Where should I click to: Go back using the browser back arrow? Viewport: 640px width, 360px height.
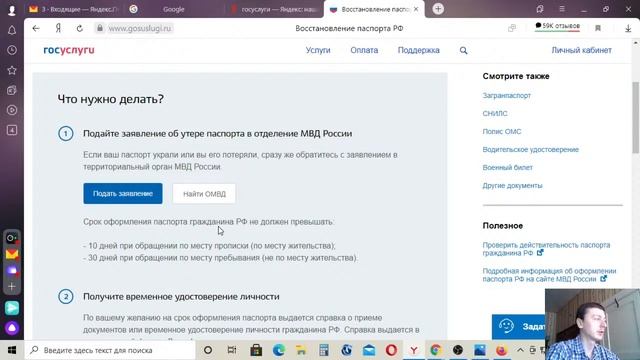click(x=36, y=28)
